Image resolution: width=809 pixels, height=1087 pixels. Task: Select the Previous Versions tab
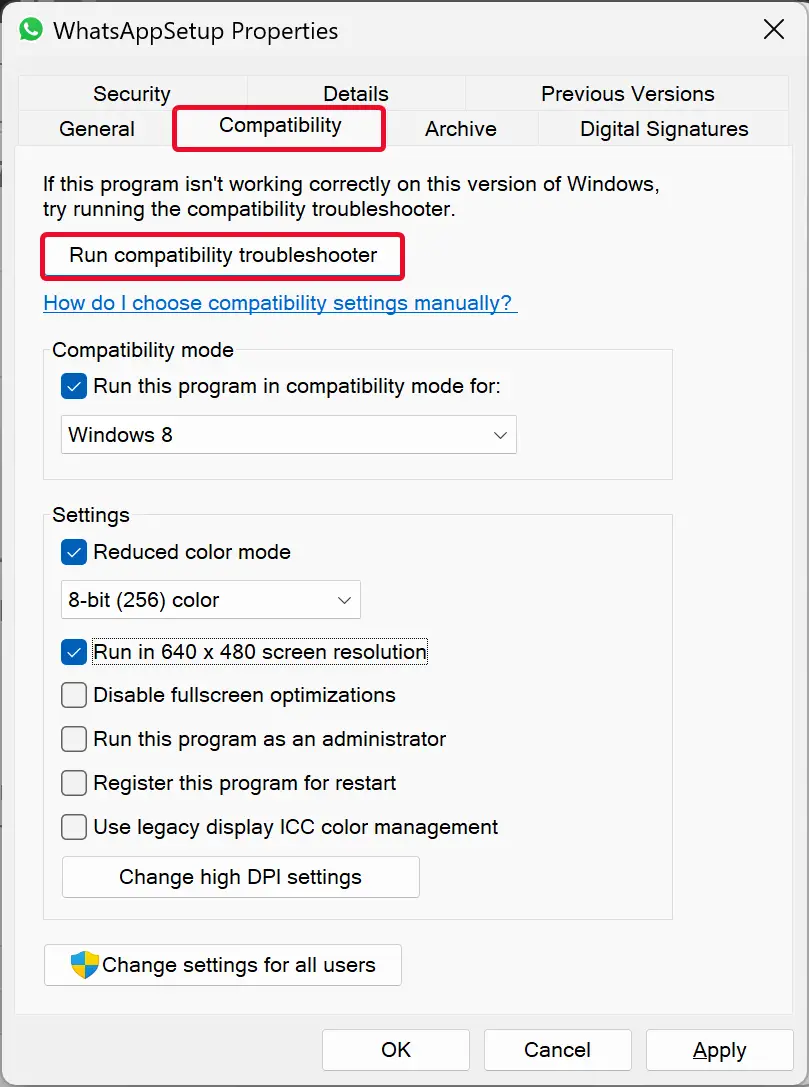627,94
